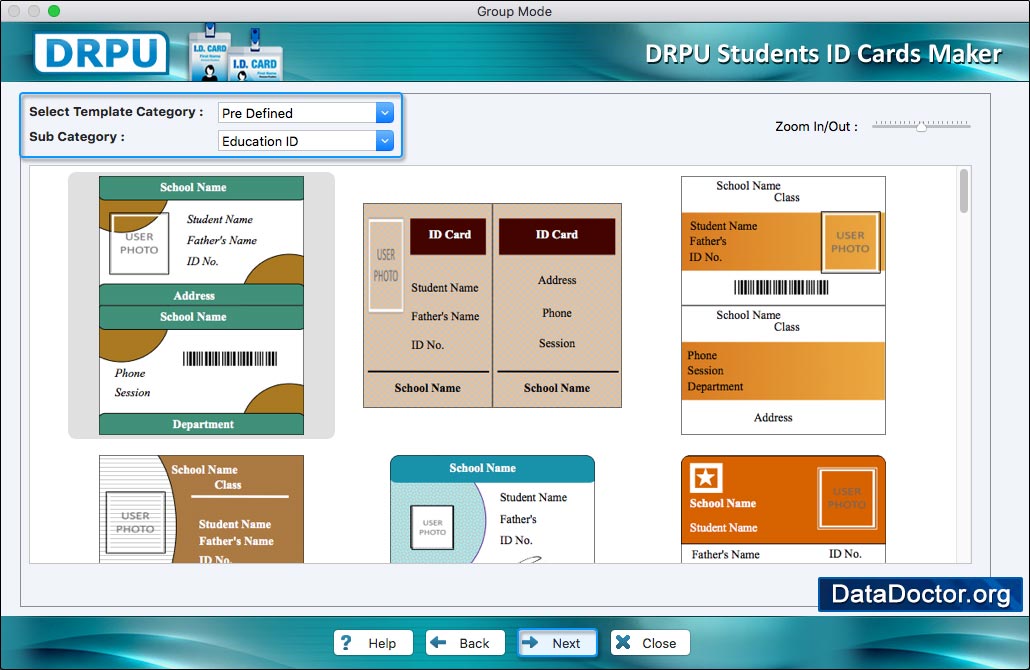Click the Pre Defined dropdown arrow
The image size is (1030, 670).
pos(385,113)
